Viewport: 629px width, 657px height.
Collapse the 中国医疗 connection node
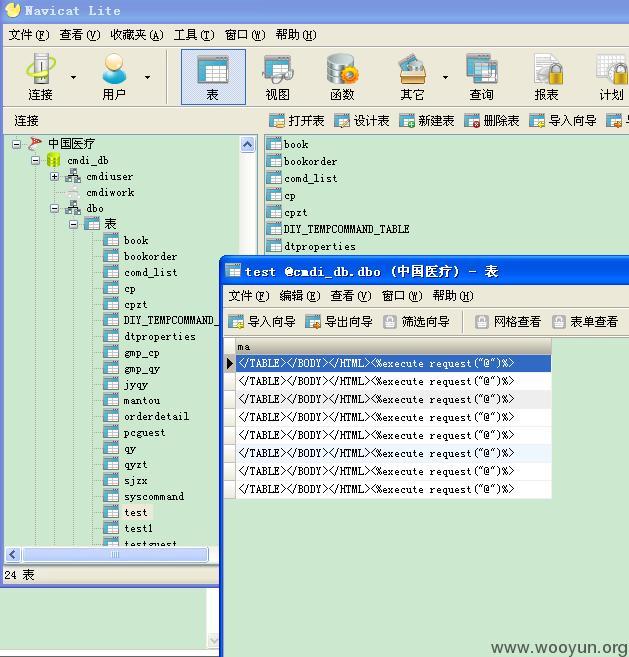pyautogui.click(x=16, y=144)
